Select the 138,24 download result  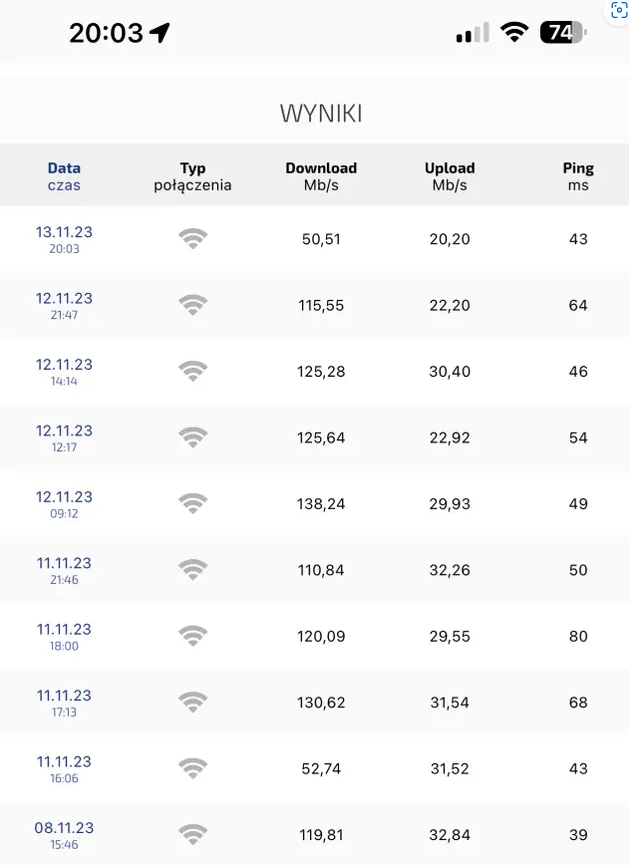(321, 504)
